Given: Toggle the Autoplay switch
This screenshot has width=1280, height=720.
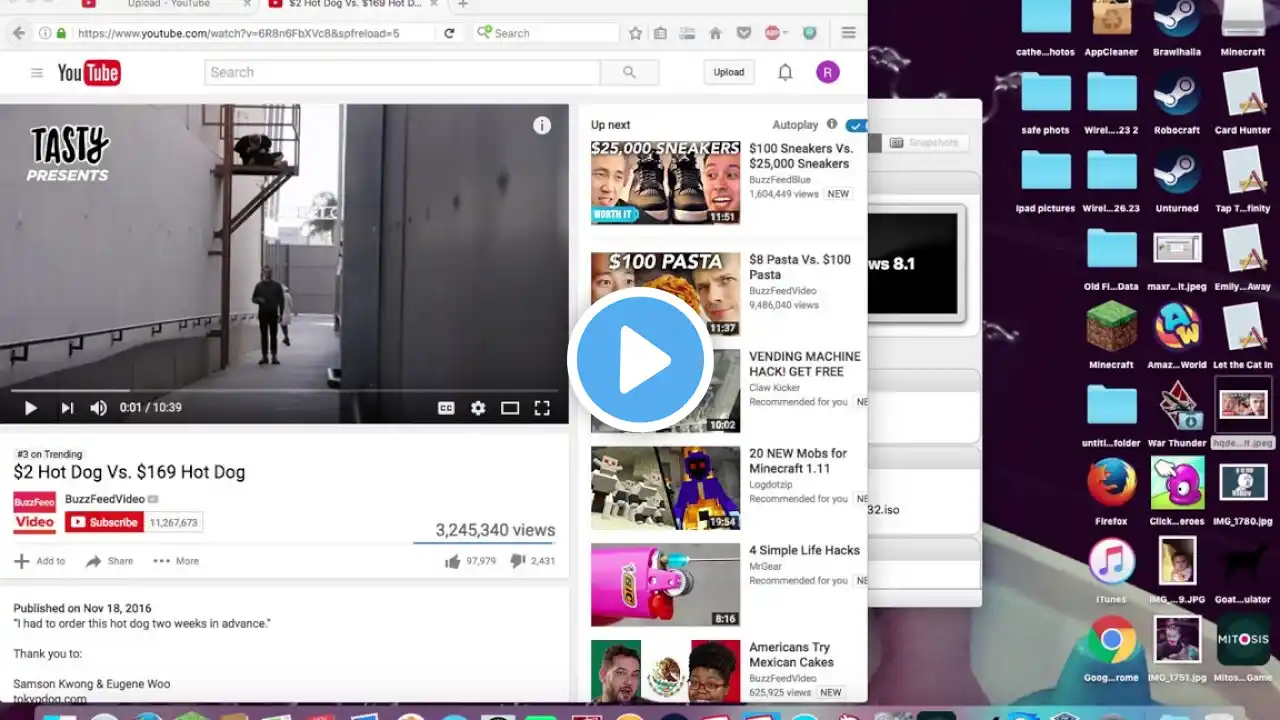Looking at the screenshot, I should [855, 125].
